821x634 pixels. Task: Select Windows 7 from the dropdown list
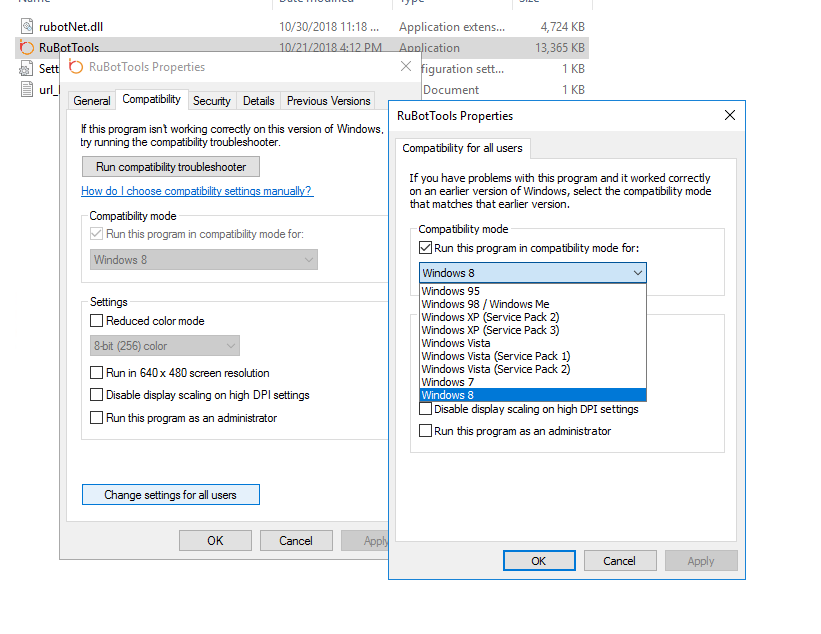[447, 382]
